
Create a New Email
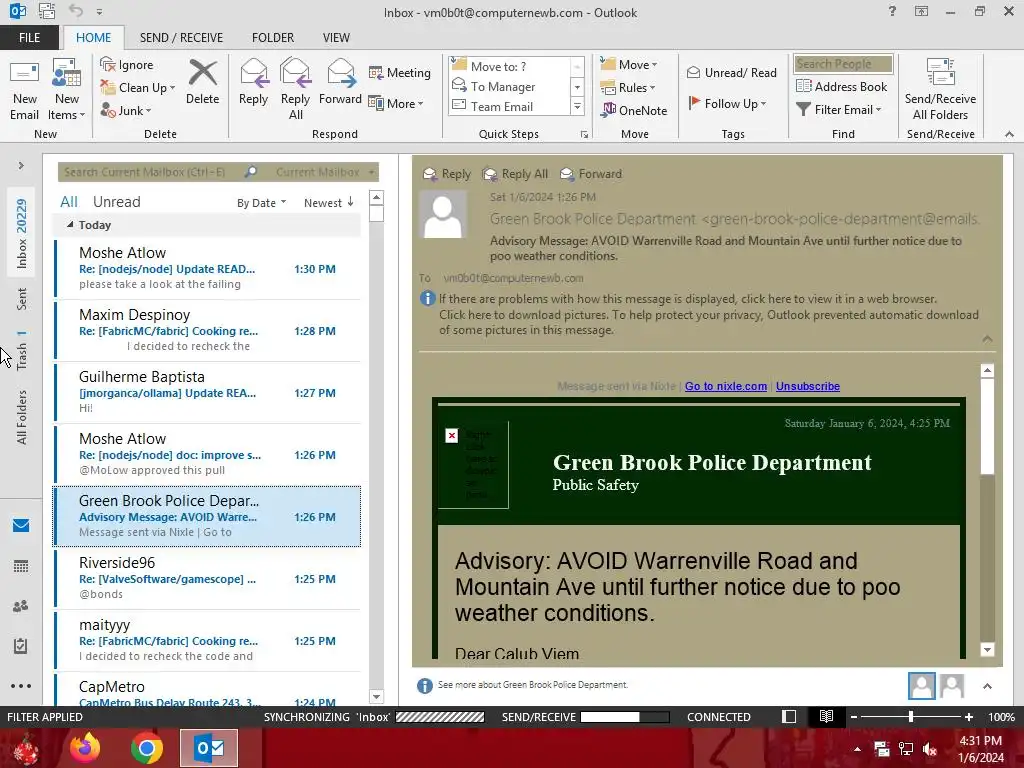point(24,91)
